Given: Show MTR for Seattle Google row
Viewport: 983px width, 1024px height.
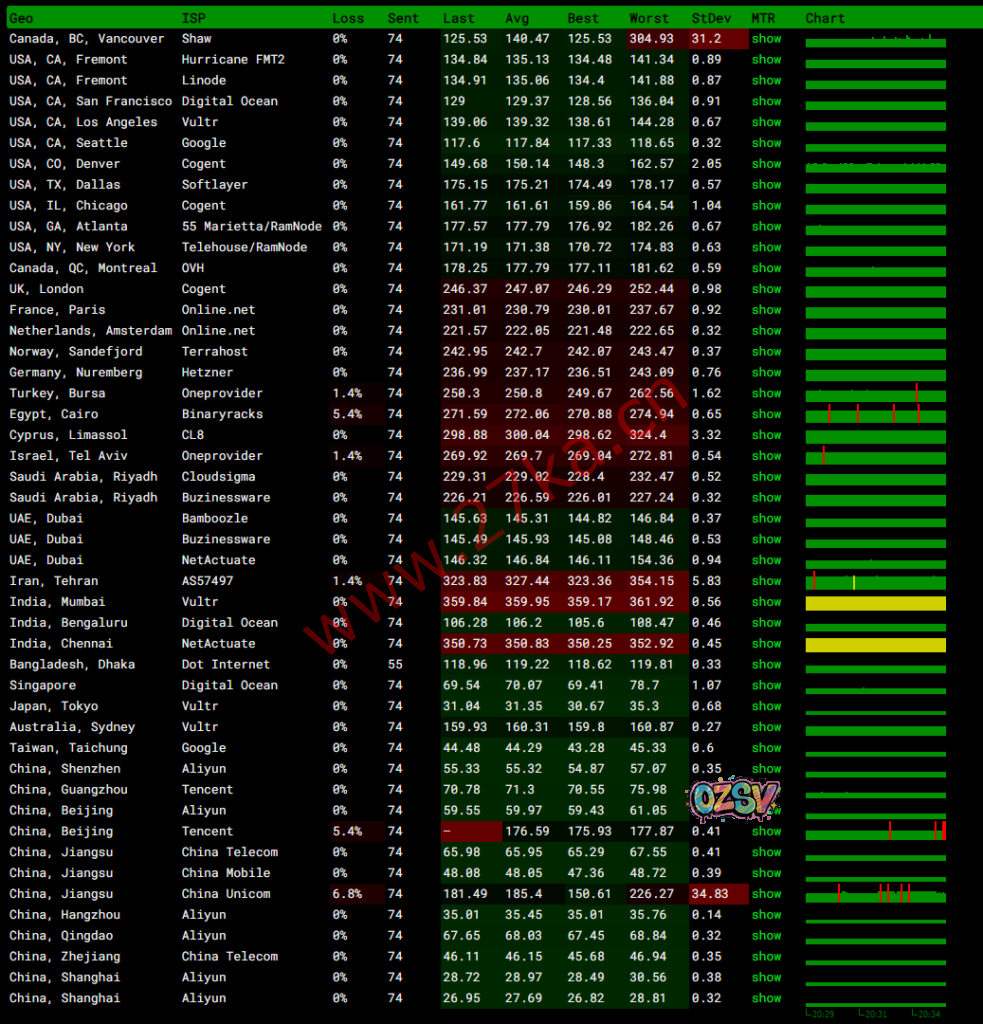Looking at the screenshot, I should [766, 143].
